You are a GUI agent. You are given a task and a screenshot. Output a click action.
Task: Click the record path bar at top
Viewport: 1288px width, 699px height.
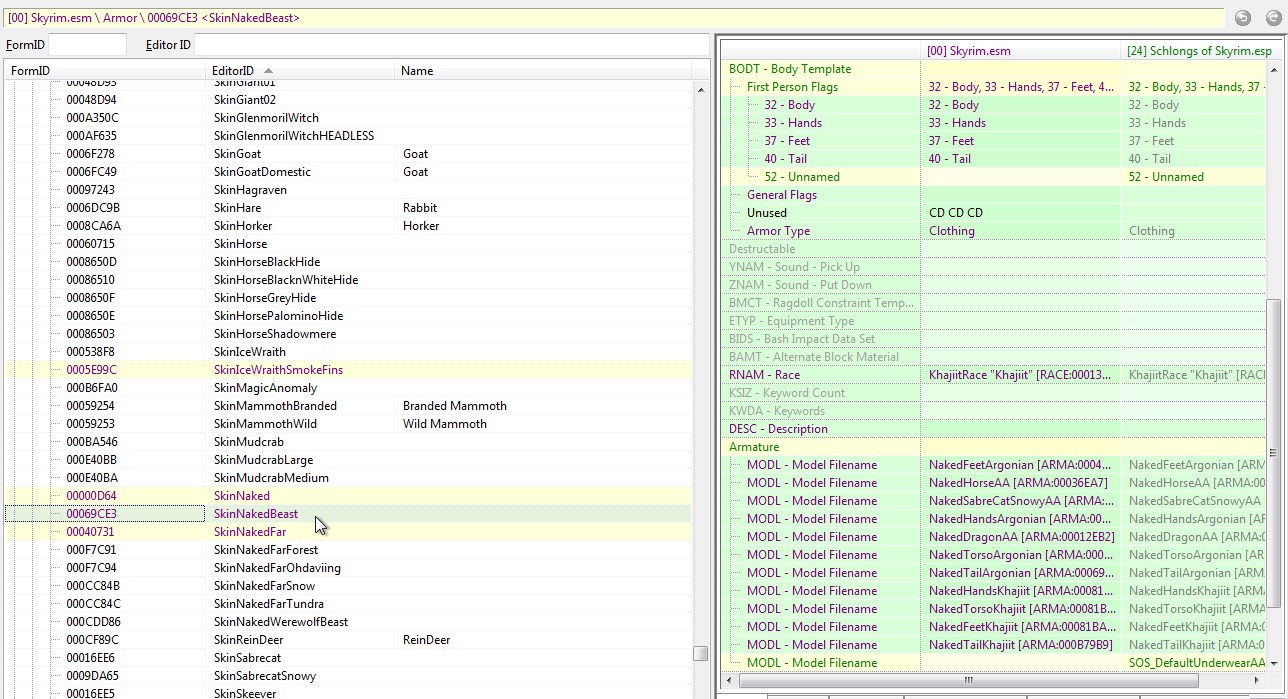point(614,18)
